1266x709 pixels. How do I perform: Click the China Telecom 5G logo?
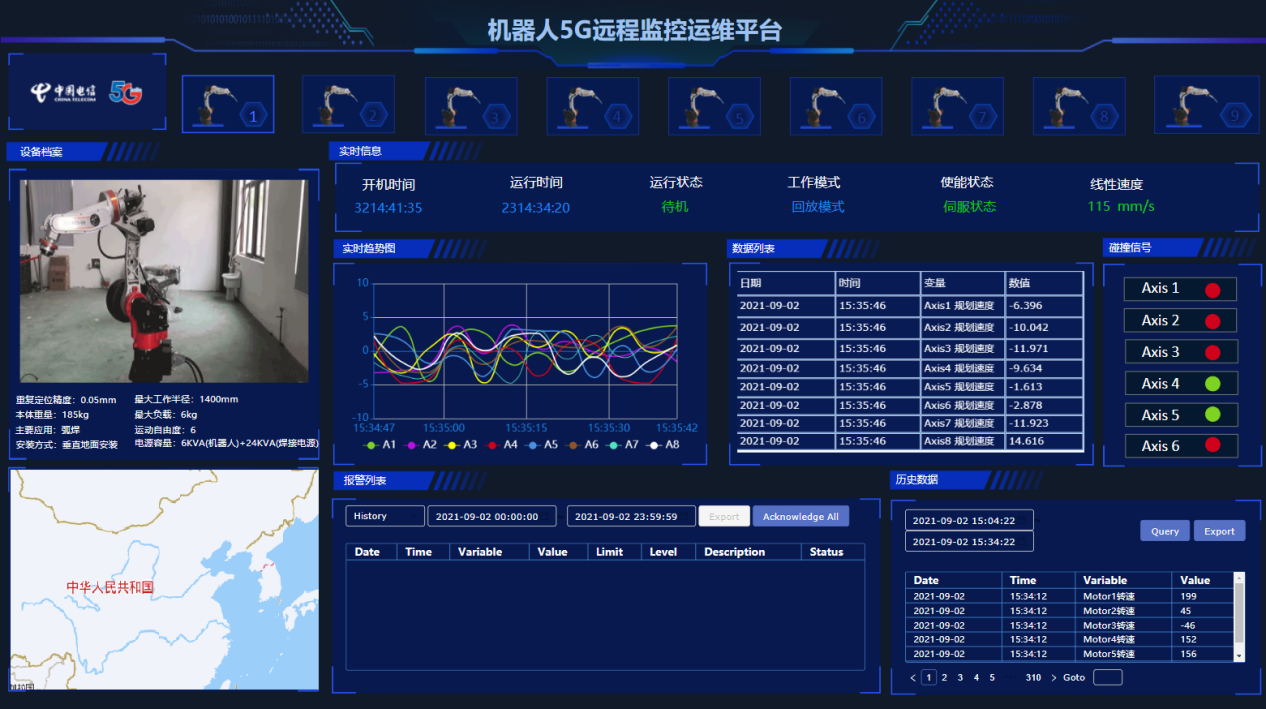click(x=87, y=93)
